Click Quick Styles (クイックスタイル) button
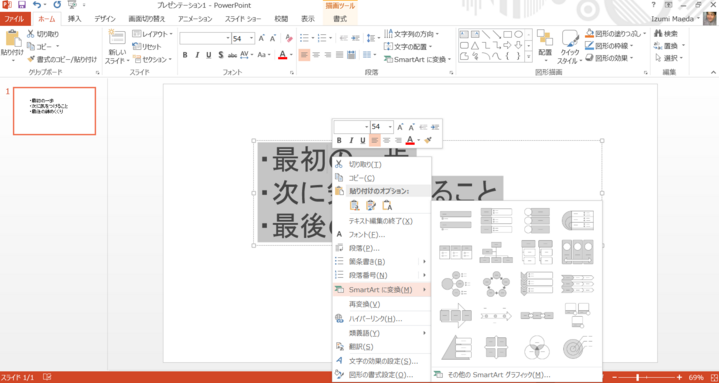Viewport: 719px width, 383px height. pos(570,47)
